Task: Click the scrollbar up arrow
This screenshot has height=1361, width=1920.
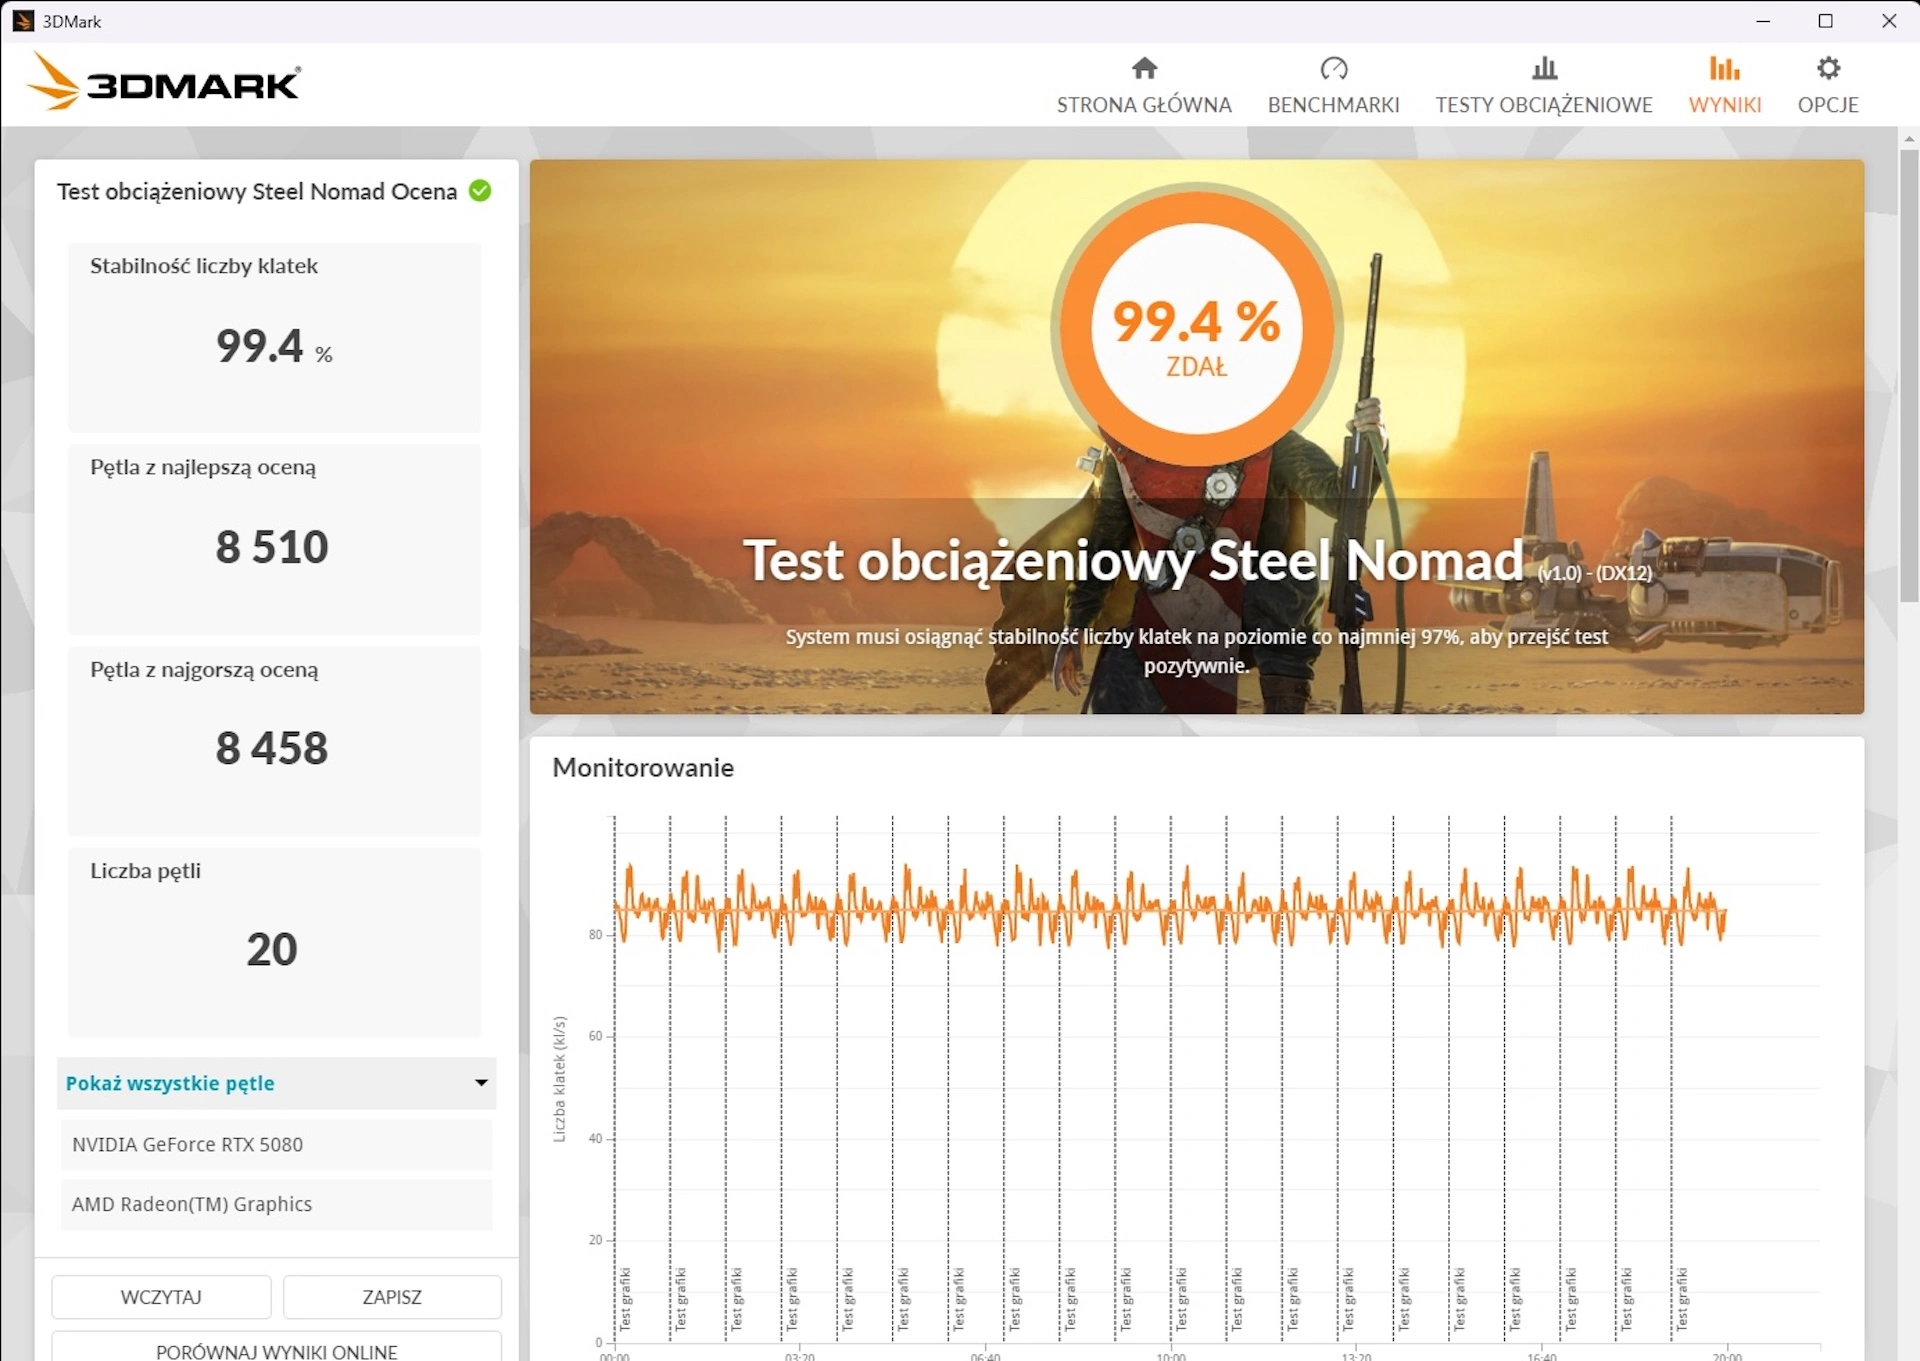Action: (x=1909, y=138)
